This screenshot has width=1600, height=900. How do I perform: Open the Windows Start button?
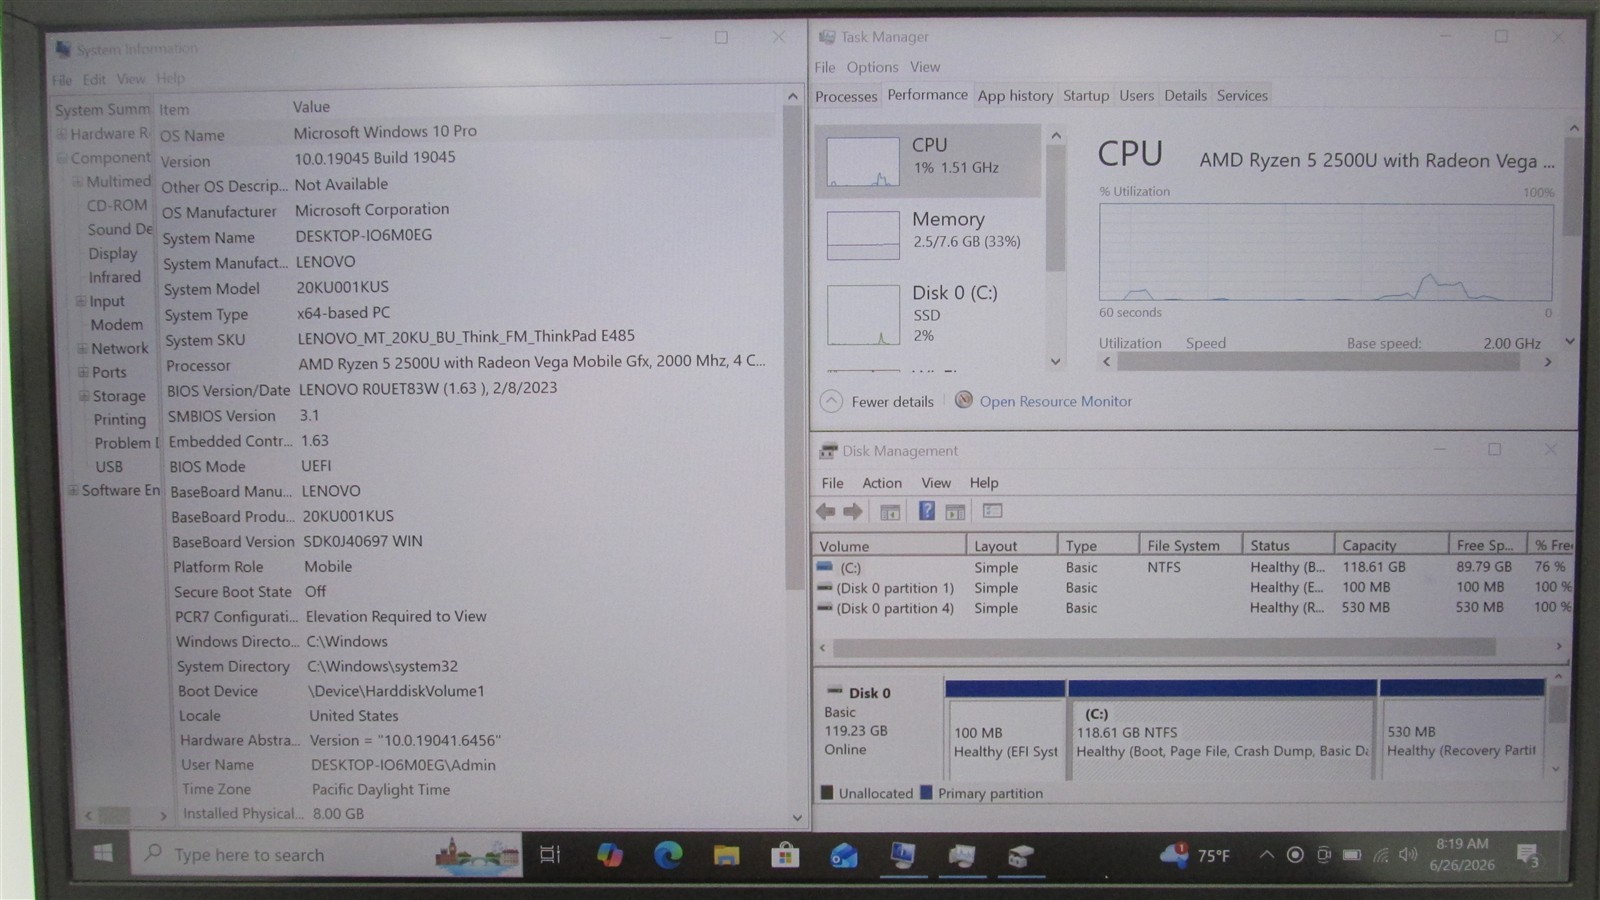(102, 854)
